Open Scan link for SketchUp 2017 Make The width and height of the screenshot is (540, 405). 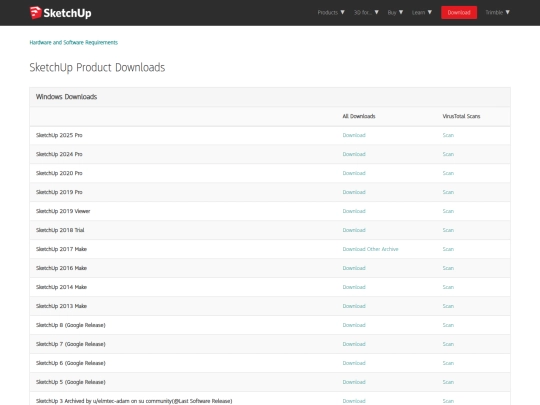(448, 249)
